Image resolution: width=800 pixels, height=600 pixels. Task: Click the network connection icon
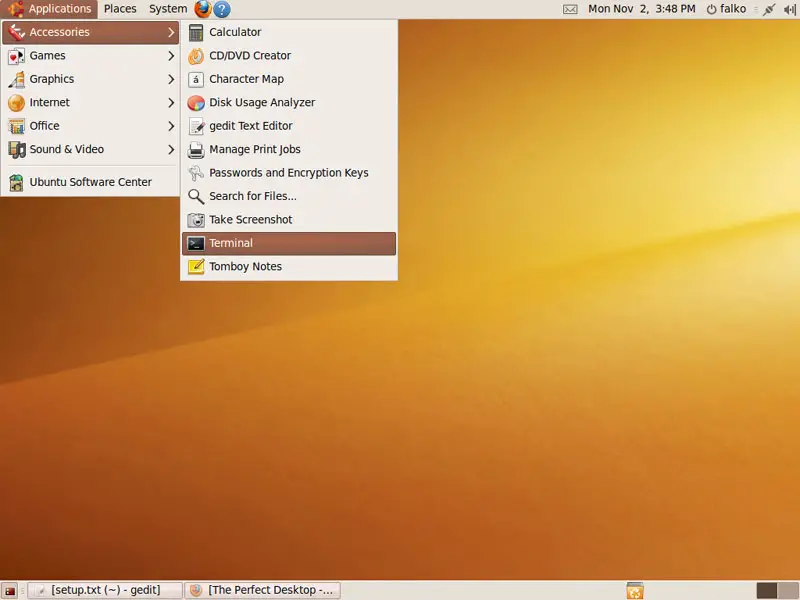click(x=769, y=9)
